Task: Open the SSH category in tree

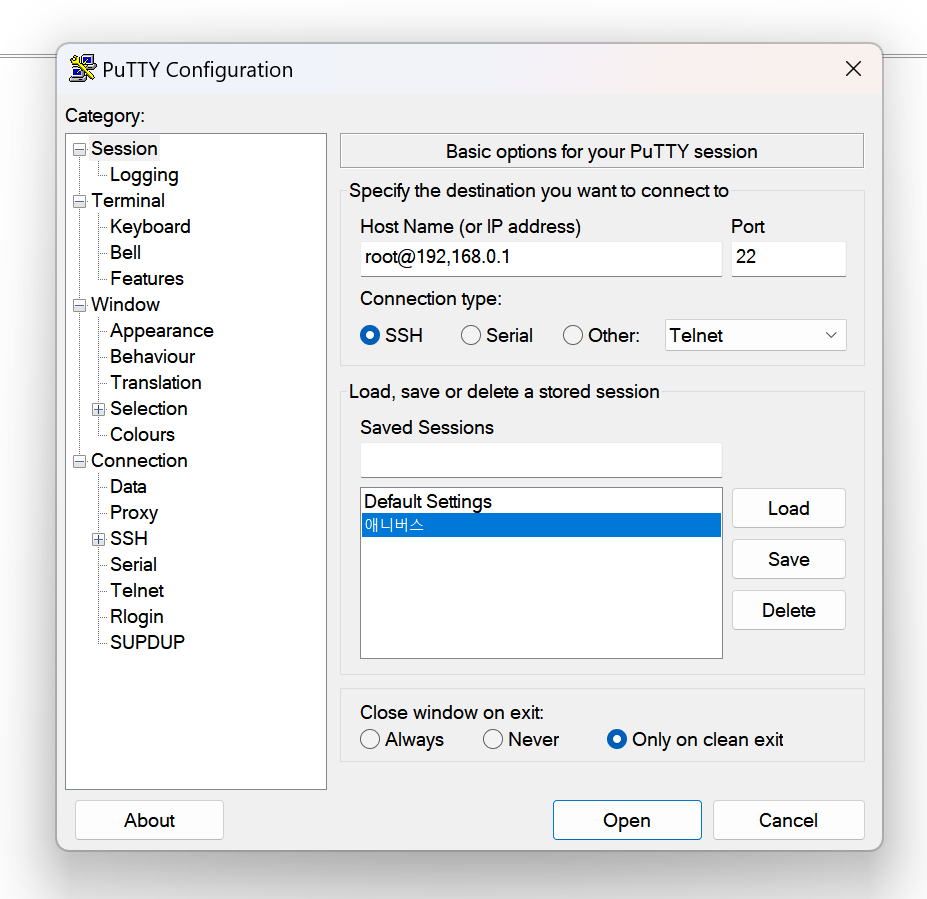Action: point(129,538)
